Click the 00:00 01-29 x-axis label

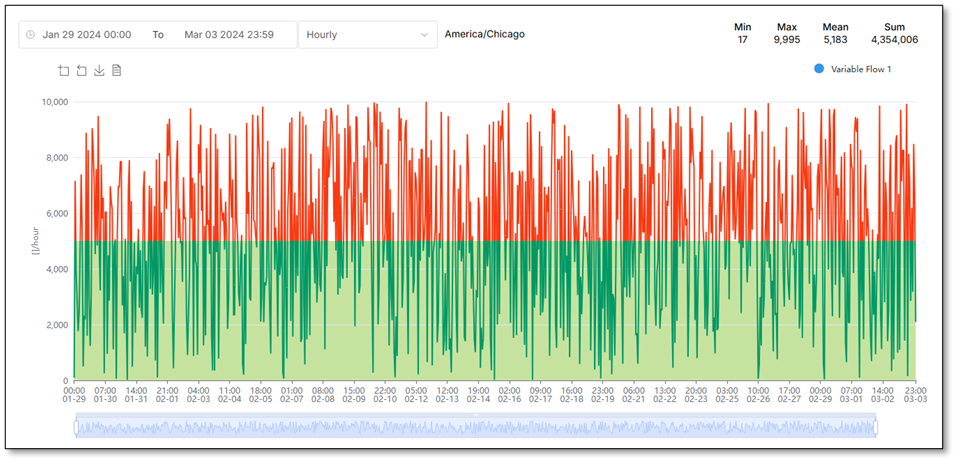tap(74, 394)
